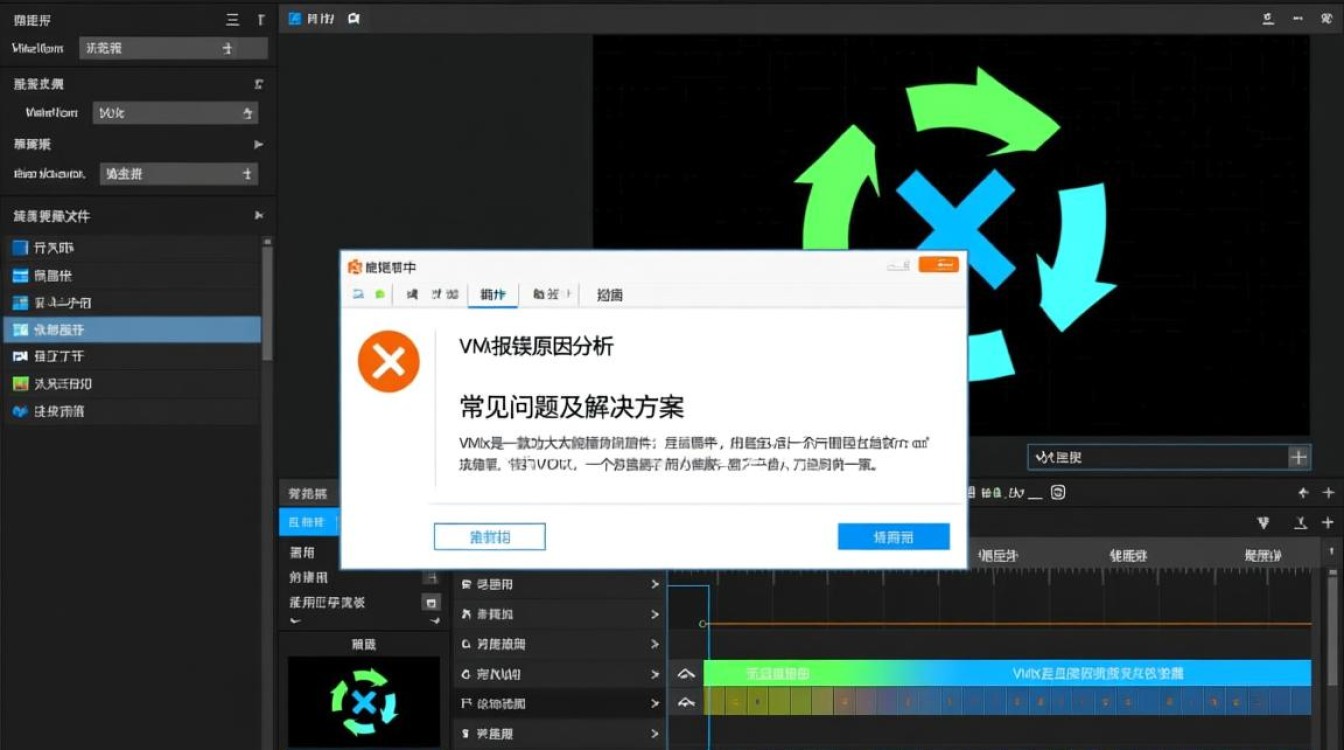Open the second dropdown with the arrow in left panel

coord(175,113)
